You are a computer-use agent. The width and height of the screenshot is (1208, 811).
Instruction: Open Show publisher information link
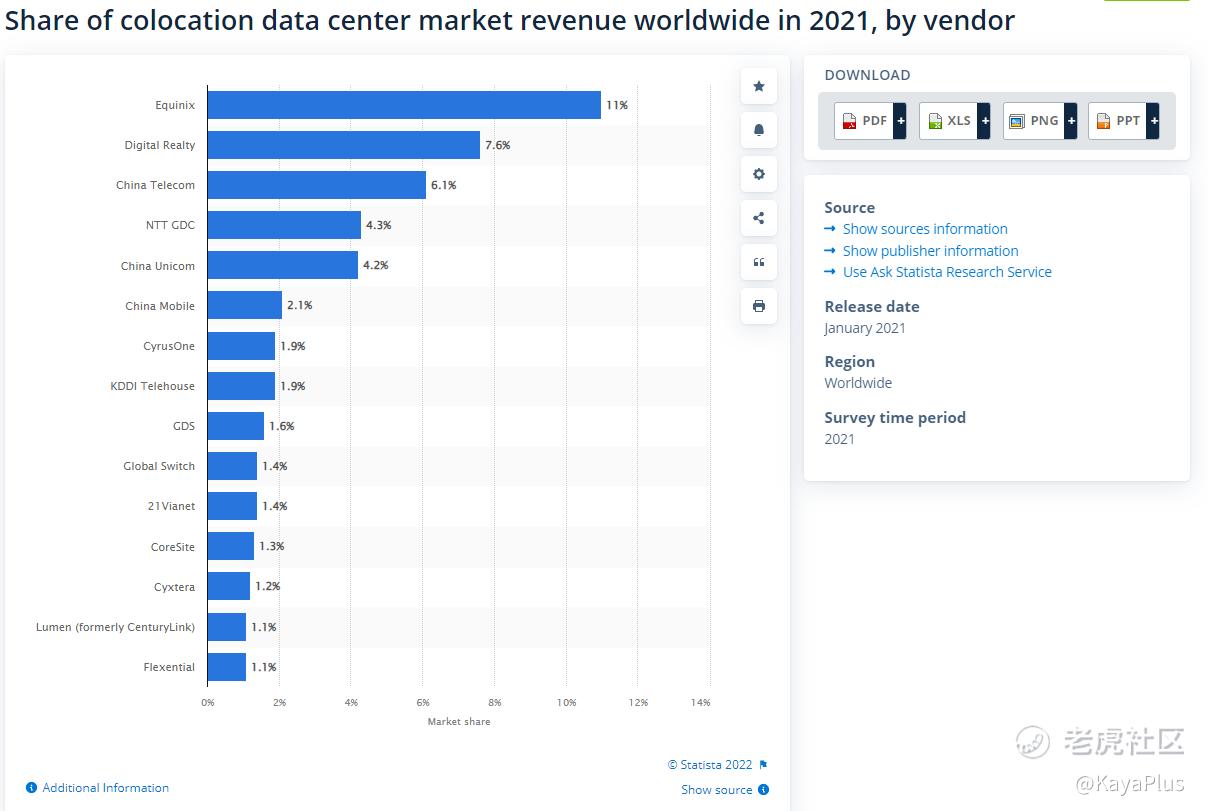930,251
